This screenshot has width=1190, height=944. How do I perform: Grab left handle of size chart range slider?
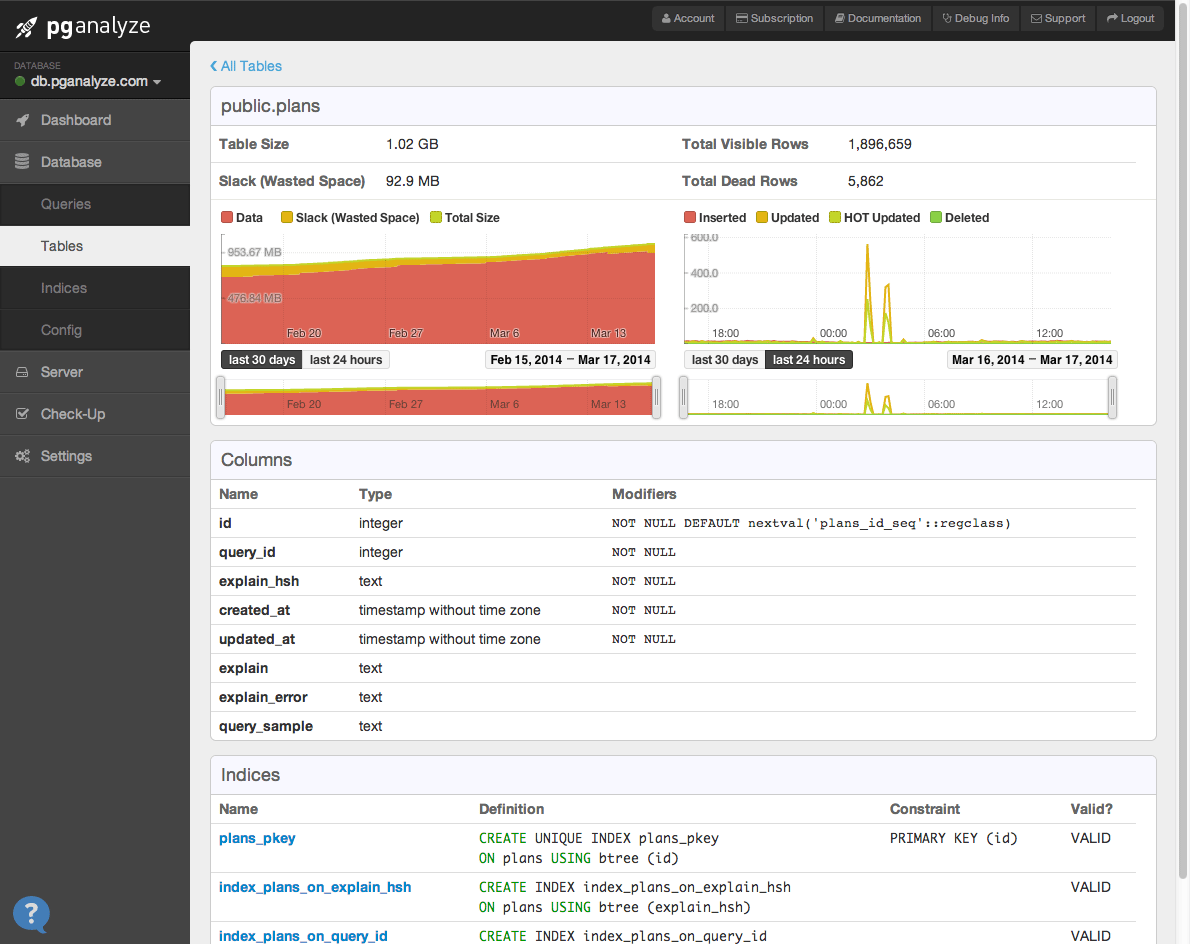221,397
